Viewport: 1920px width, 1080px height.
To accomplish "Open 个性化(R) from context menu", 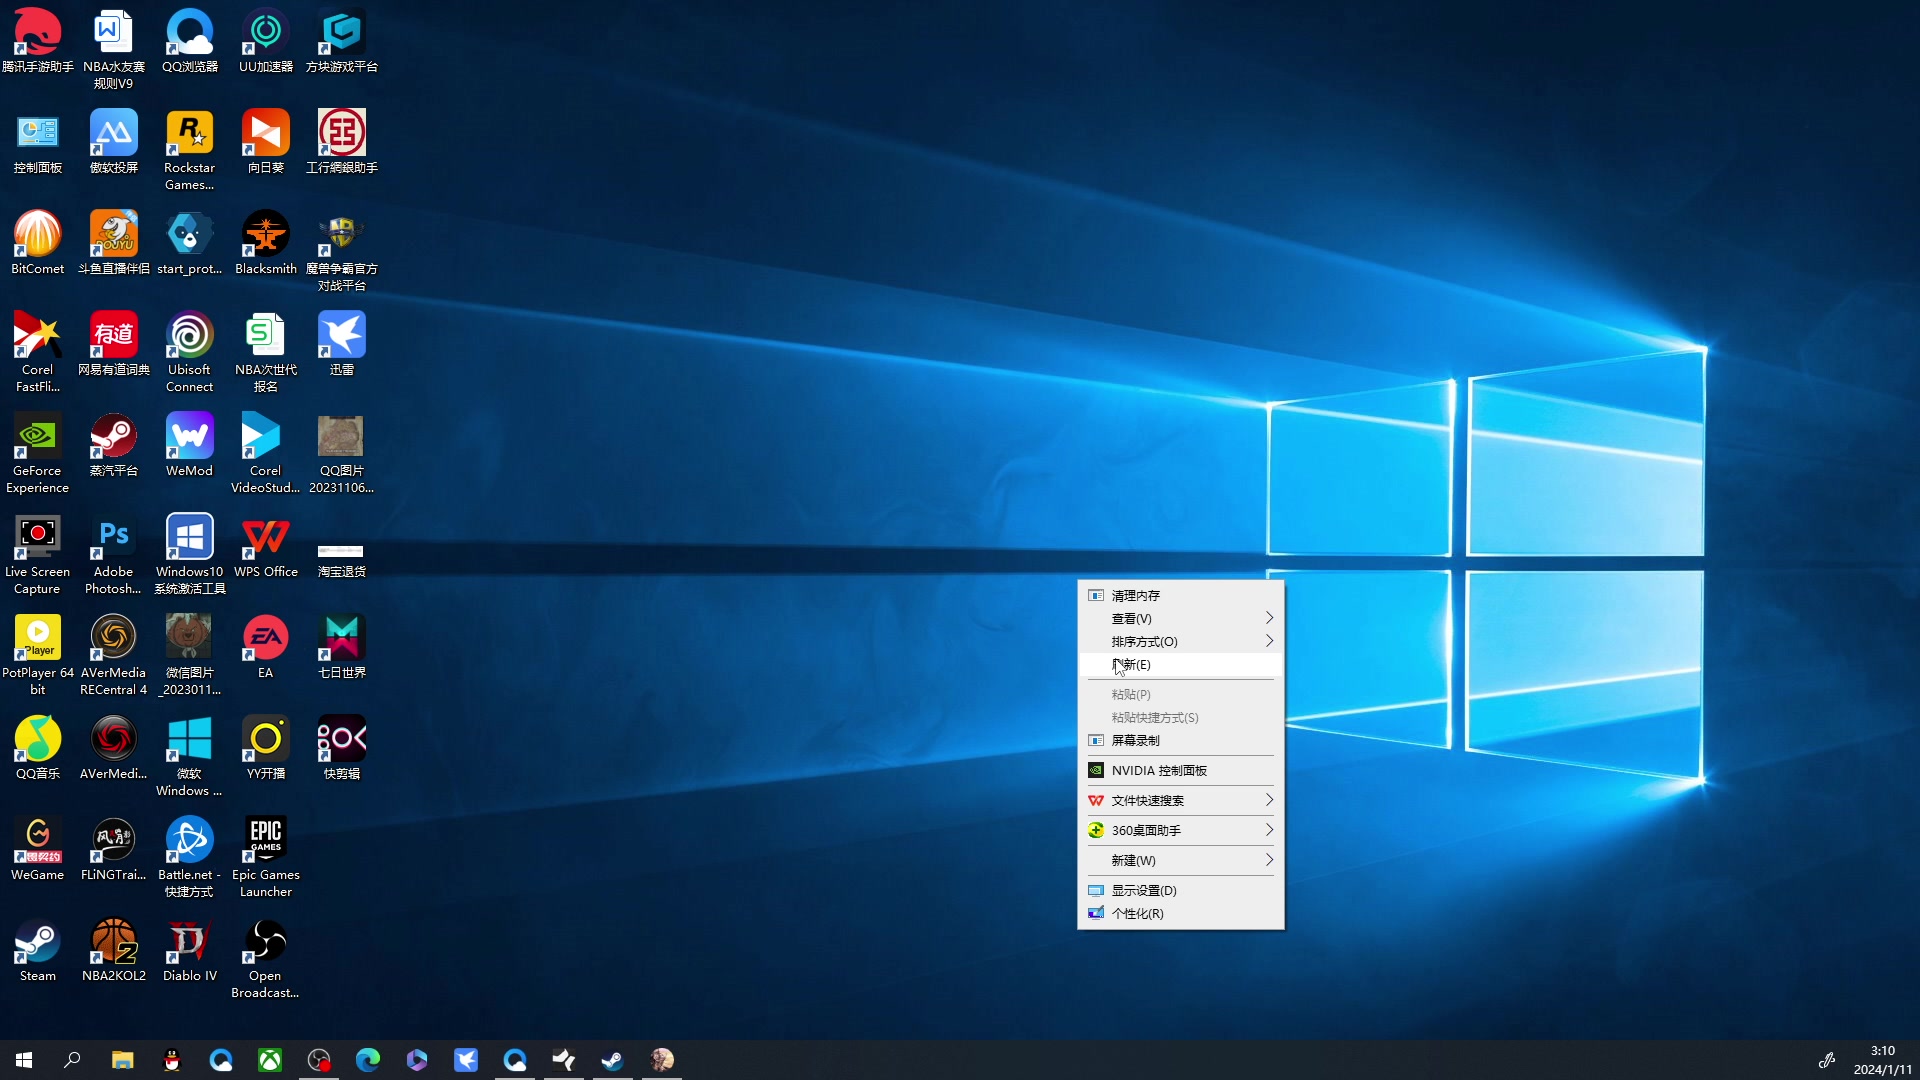I will pos(1180,913).
